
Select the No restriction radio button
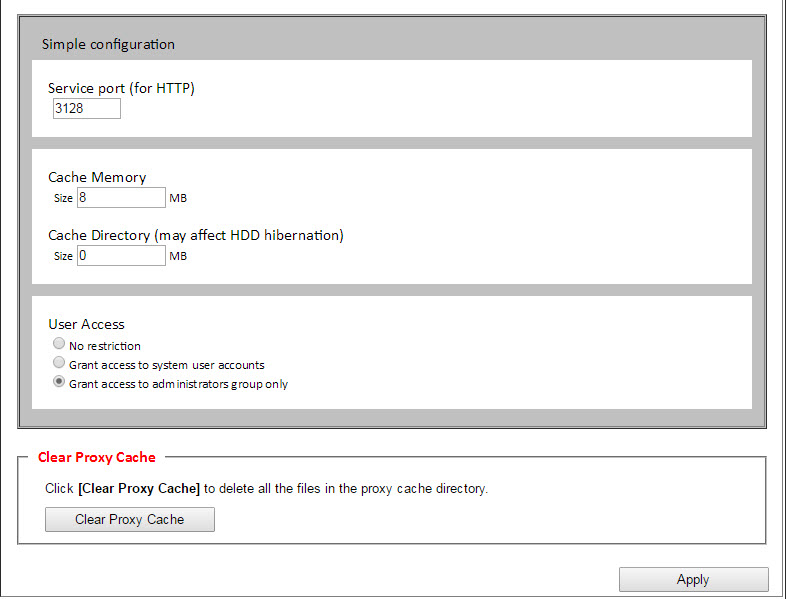click(59, 343)
